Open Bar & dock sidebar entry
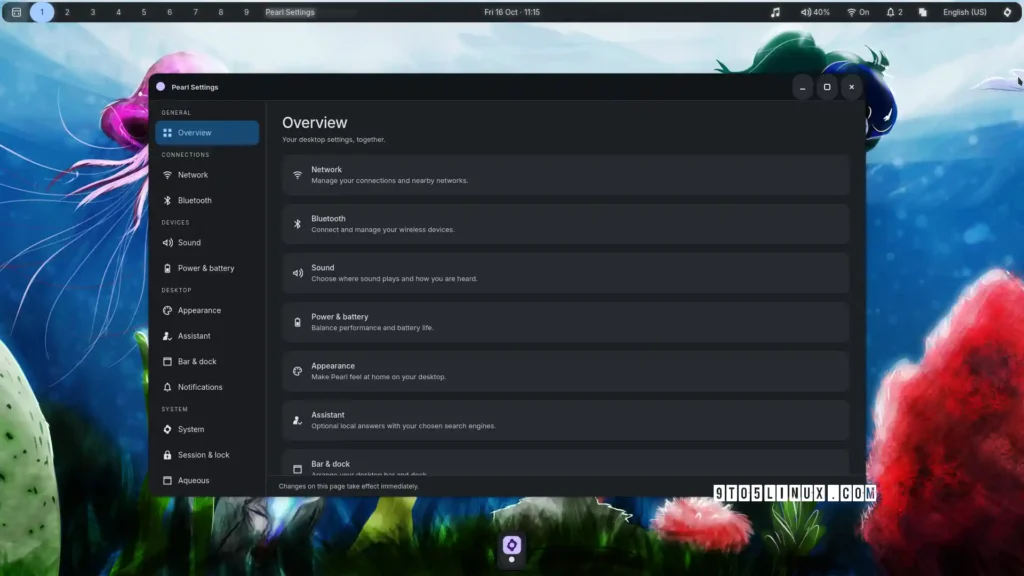This screenshot has height=576, width=1024. click(207, 361)
